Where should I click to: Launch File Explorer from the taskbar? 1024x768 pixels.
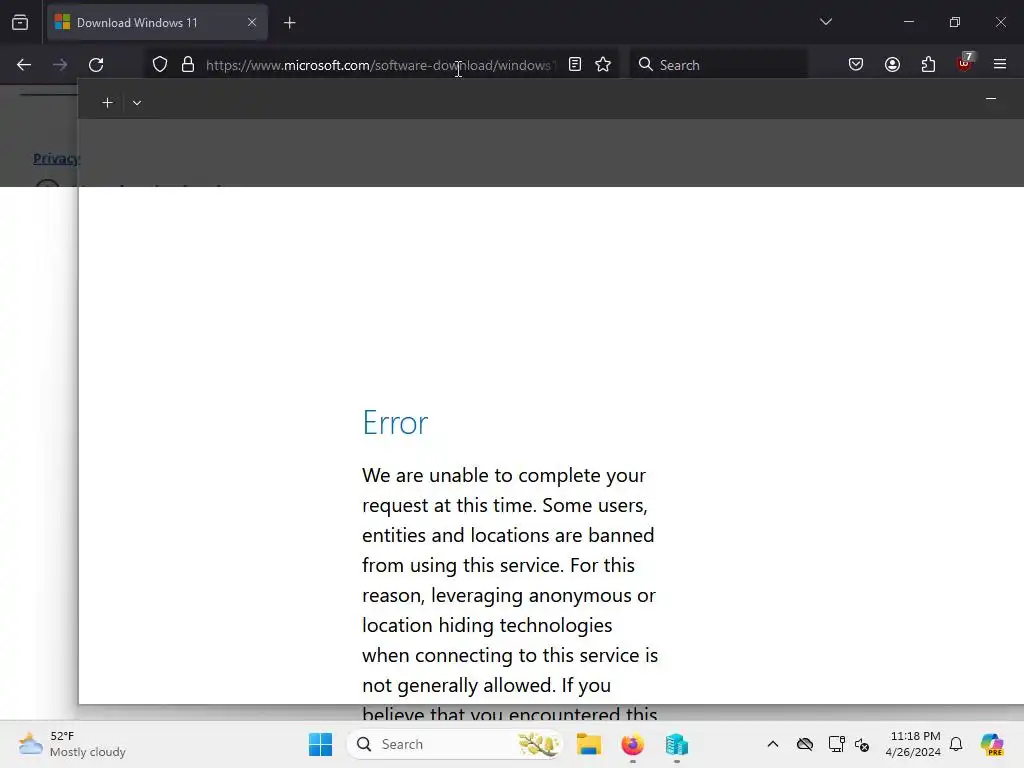pyautogui.click(x=588, y=744)
